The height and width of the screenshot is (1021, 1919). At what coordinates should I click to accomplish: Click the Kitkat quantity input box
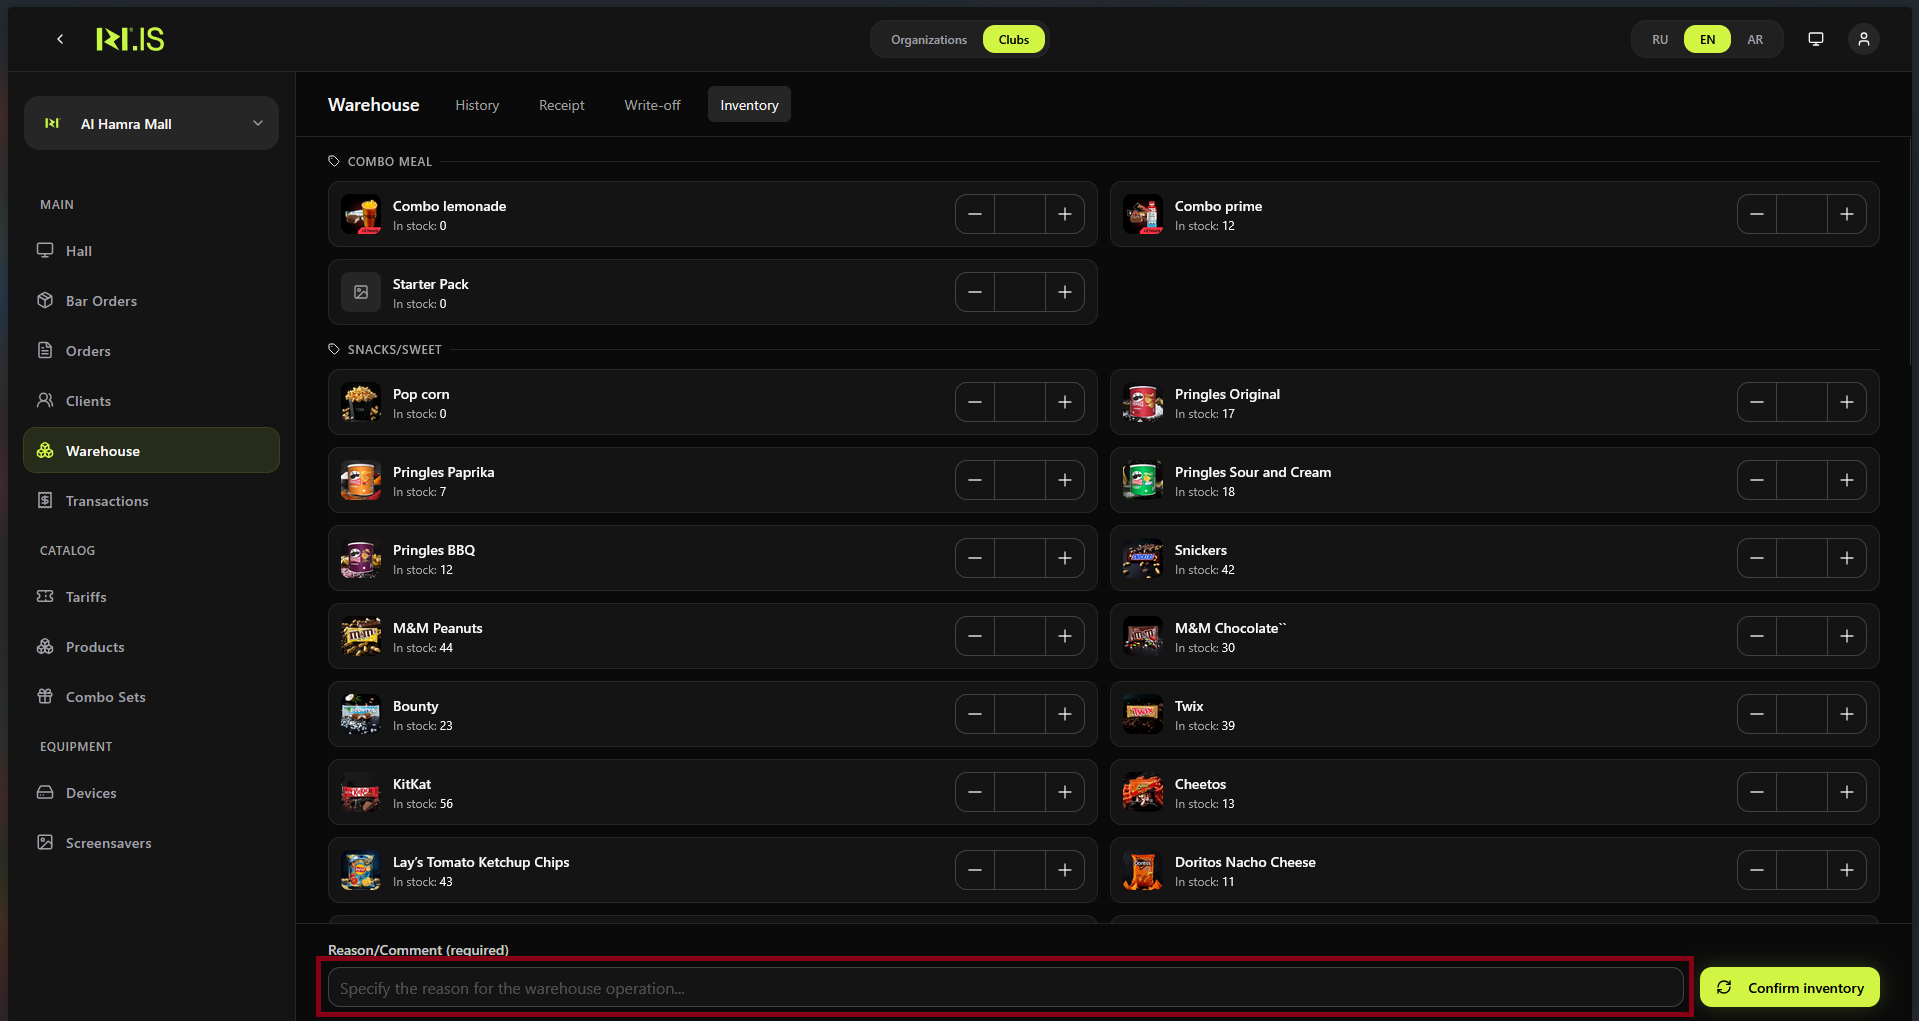tap(1019, 792)
